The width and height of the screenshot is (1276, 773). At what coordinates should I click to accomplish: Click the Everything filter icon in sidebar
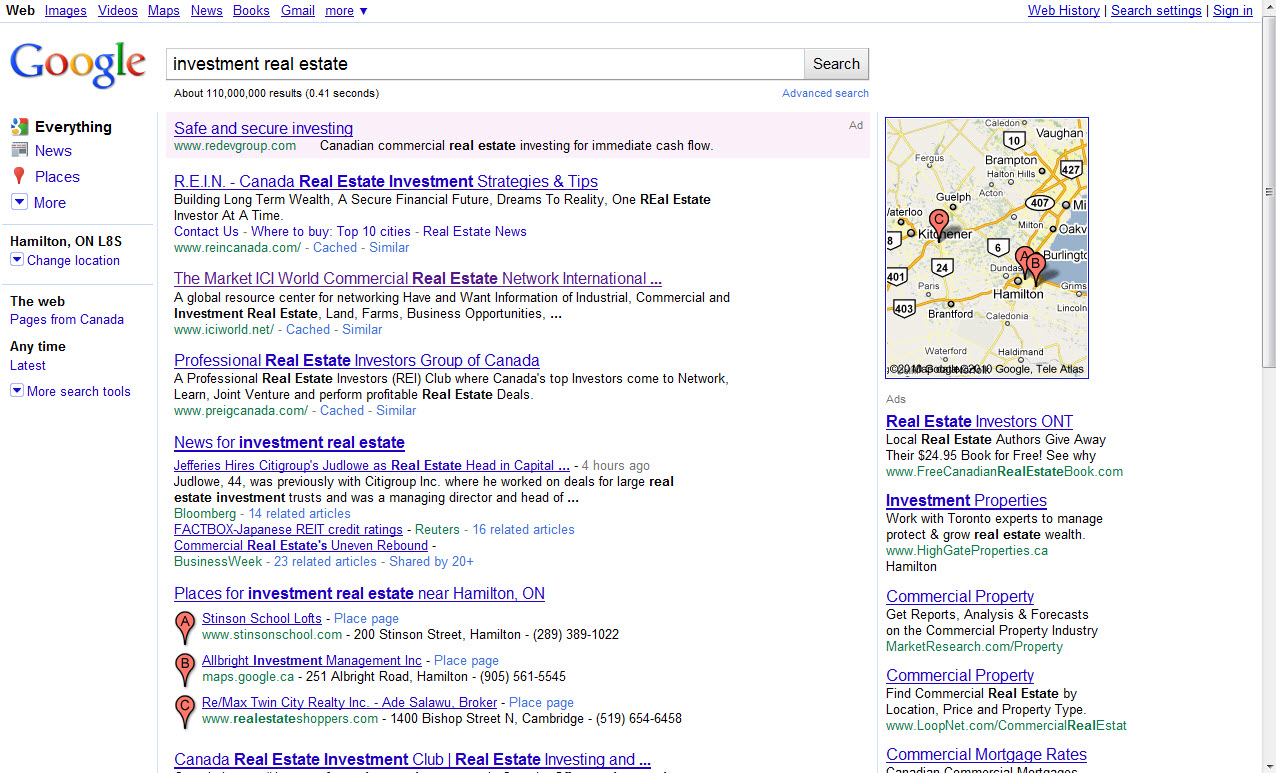coord(19,127)
